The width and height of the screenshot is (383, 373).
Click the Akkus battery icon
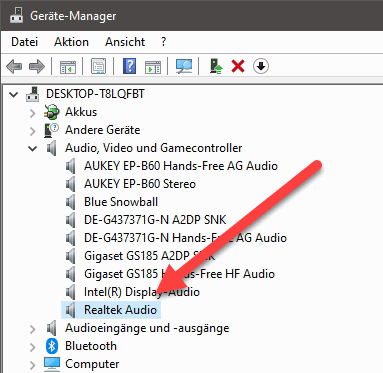51,112
